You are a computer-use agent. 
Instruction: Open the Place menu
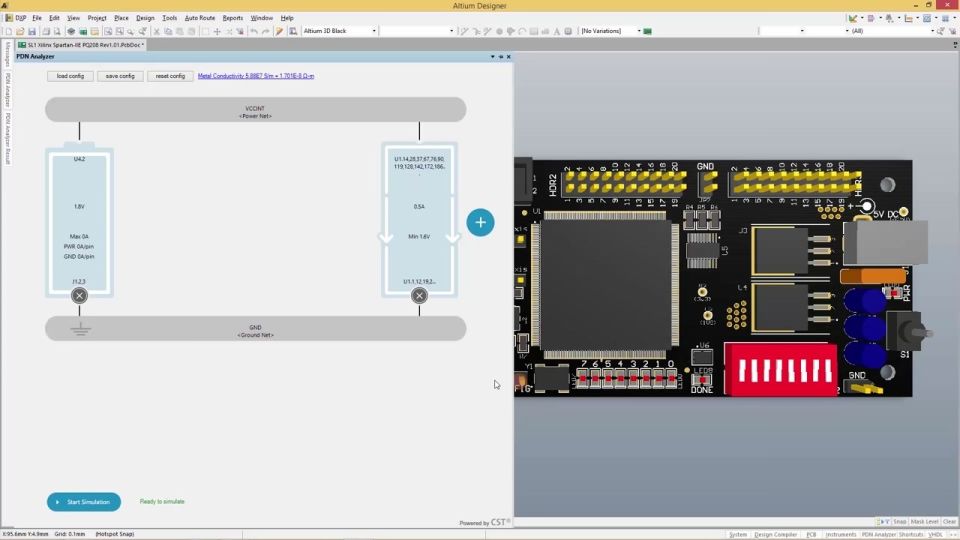(x=121, y=18)
